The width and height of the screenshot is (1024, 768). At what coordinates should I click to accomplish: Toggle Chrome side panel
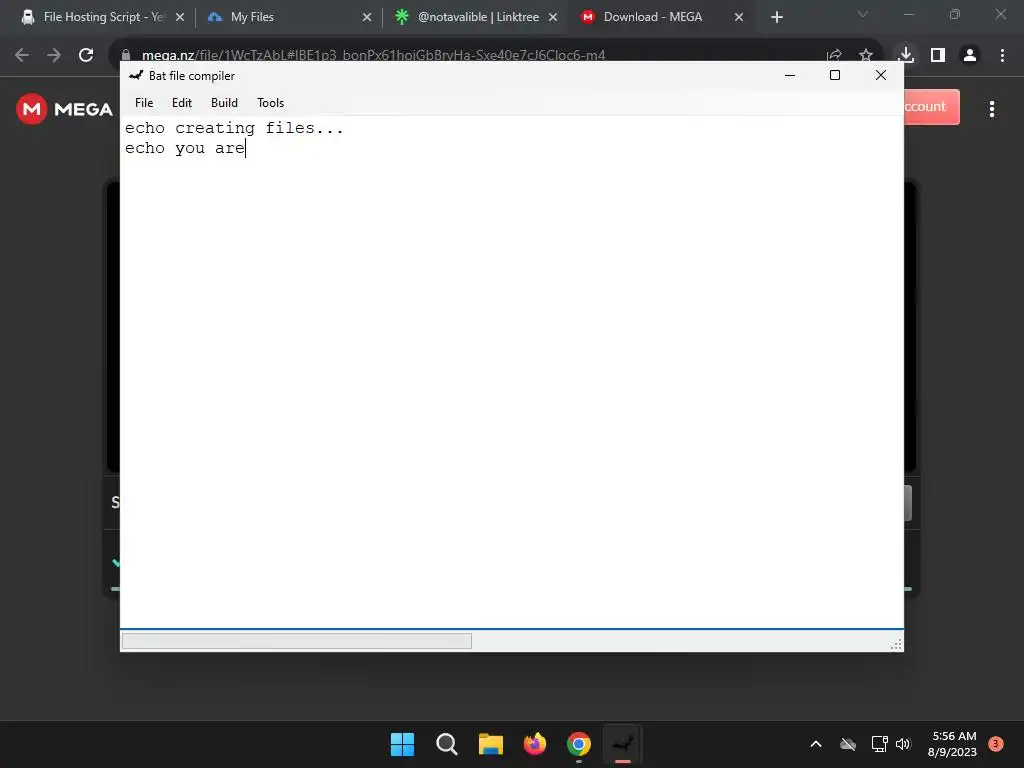click(x=938, y=56)
